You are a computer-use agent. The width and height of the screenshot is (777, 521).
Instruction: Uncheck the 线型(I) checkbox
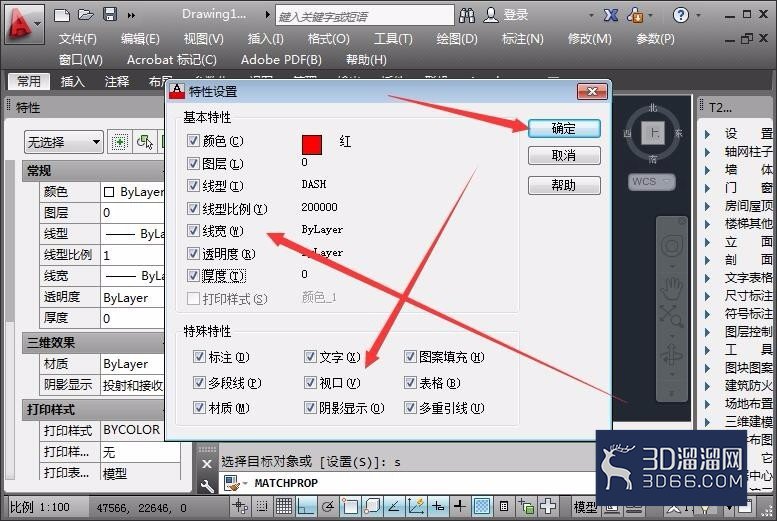point(193,186)
